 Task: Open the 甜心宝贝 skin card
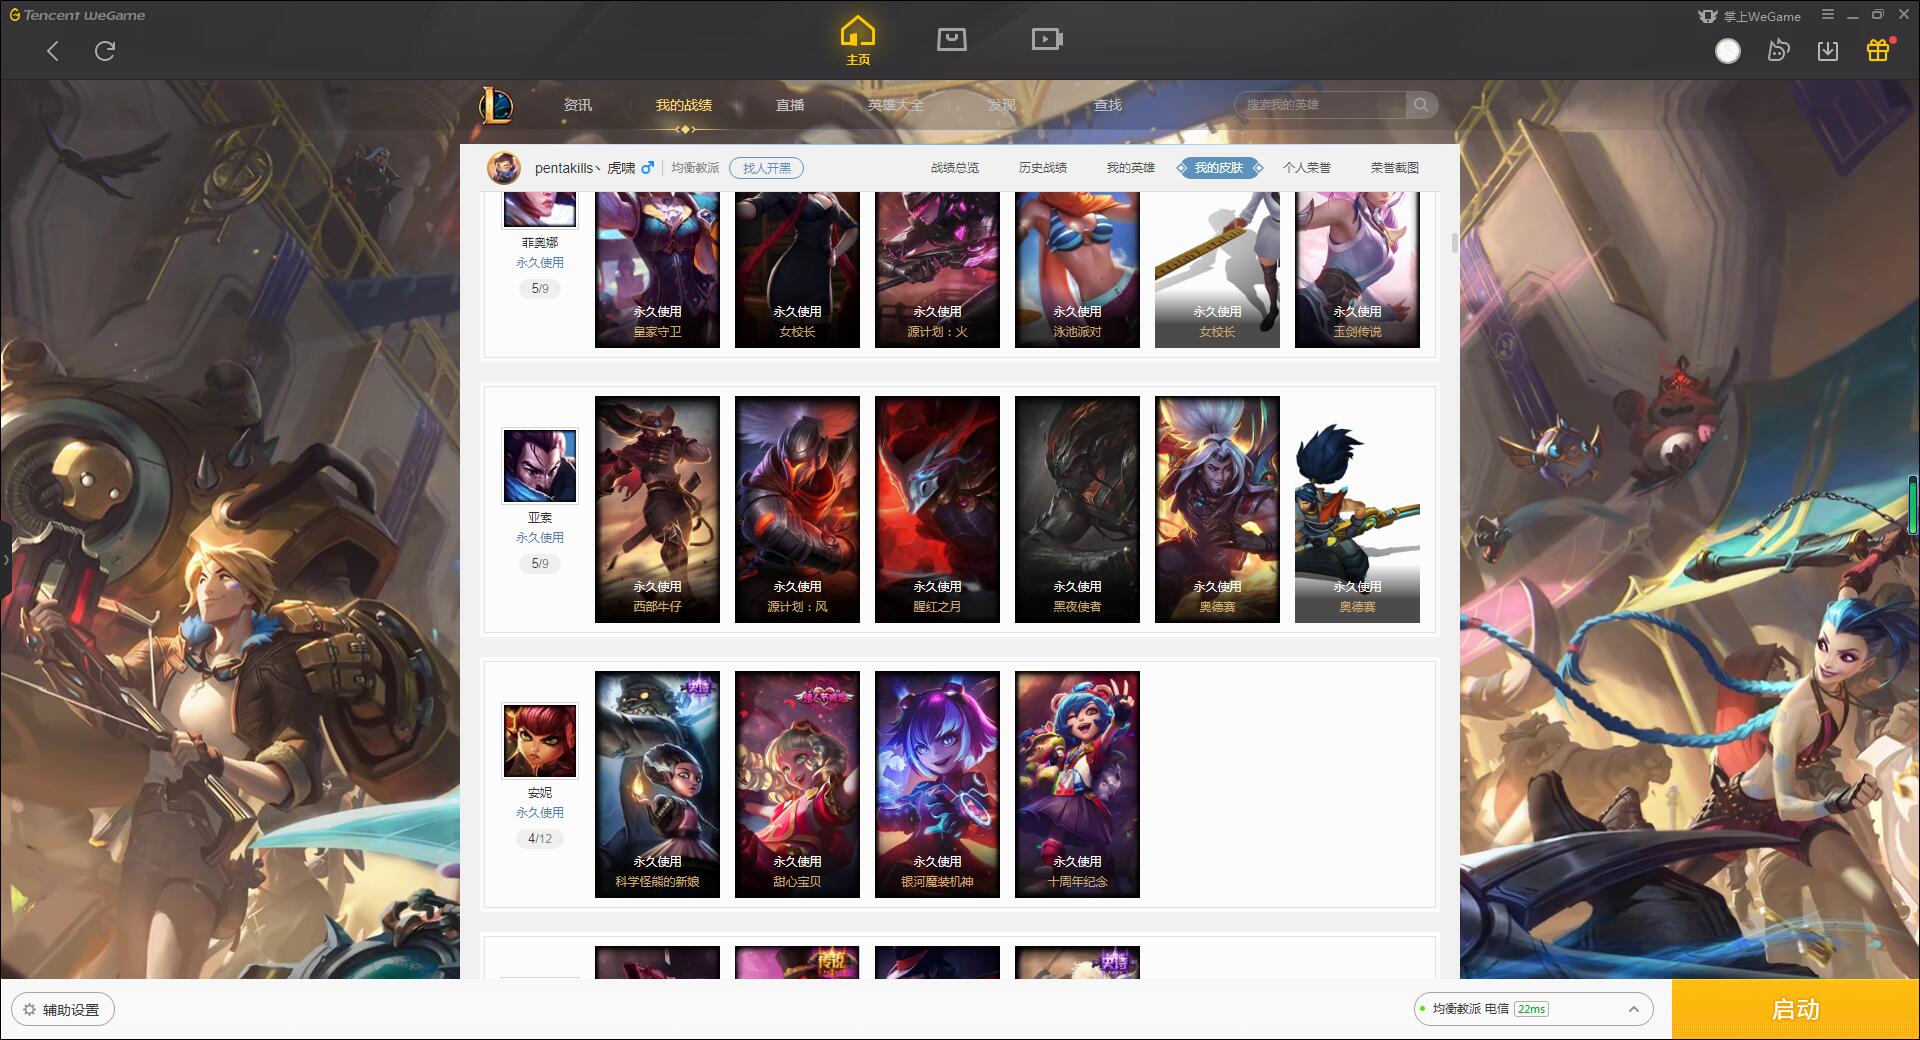tap(797, 784)
